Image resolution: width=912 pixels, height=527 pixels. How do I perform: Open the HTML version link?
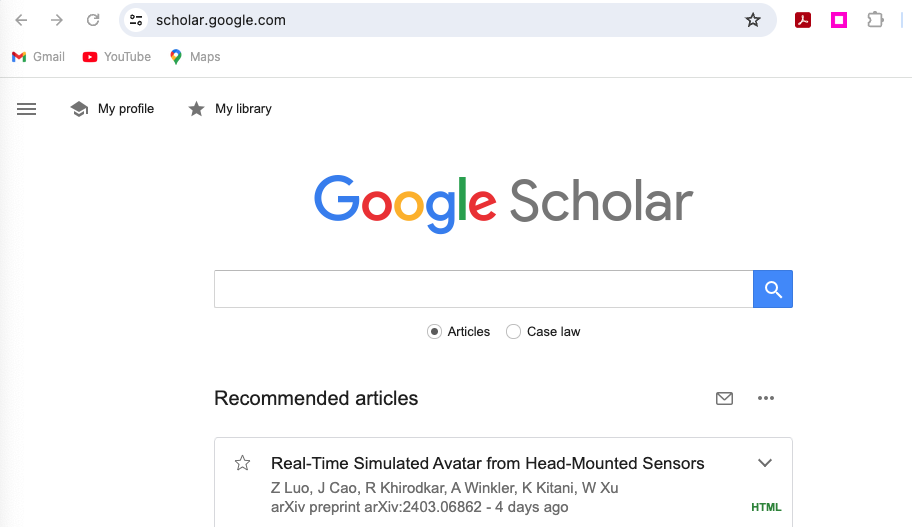[766, 507]
